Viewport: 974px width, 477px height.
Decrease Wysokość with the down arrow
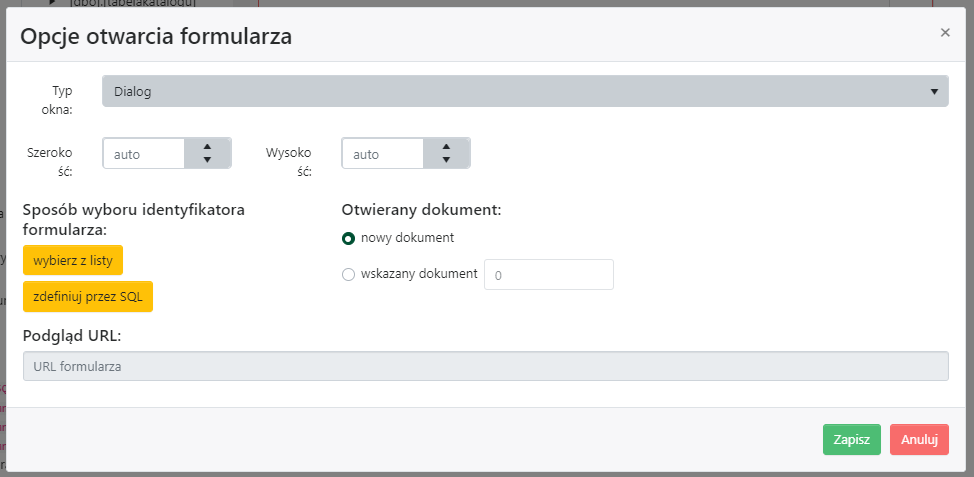point(446,160)
